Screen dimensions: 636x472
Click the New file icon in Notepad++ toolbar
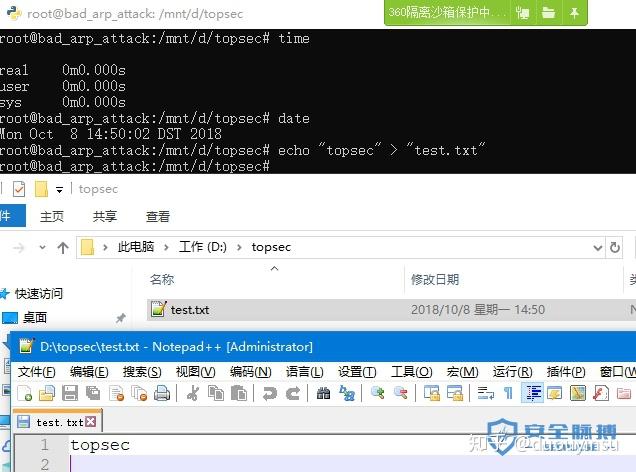25,393
